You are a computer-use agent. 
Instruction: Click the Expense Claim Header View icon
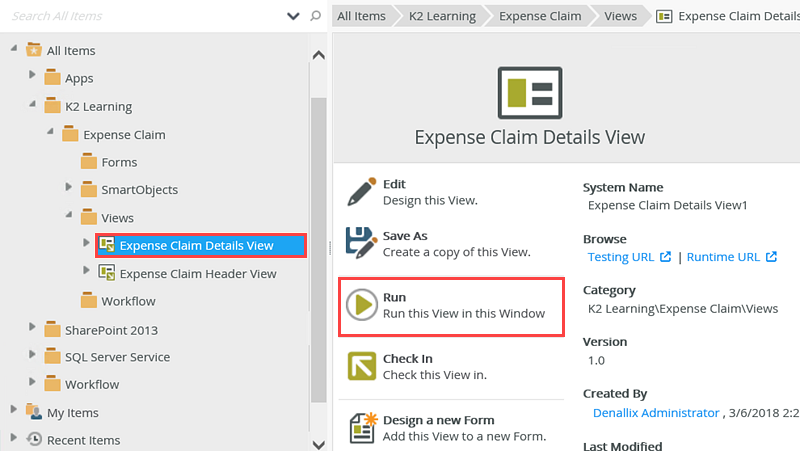click(106, 273)
